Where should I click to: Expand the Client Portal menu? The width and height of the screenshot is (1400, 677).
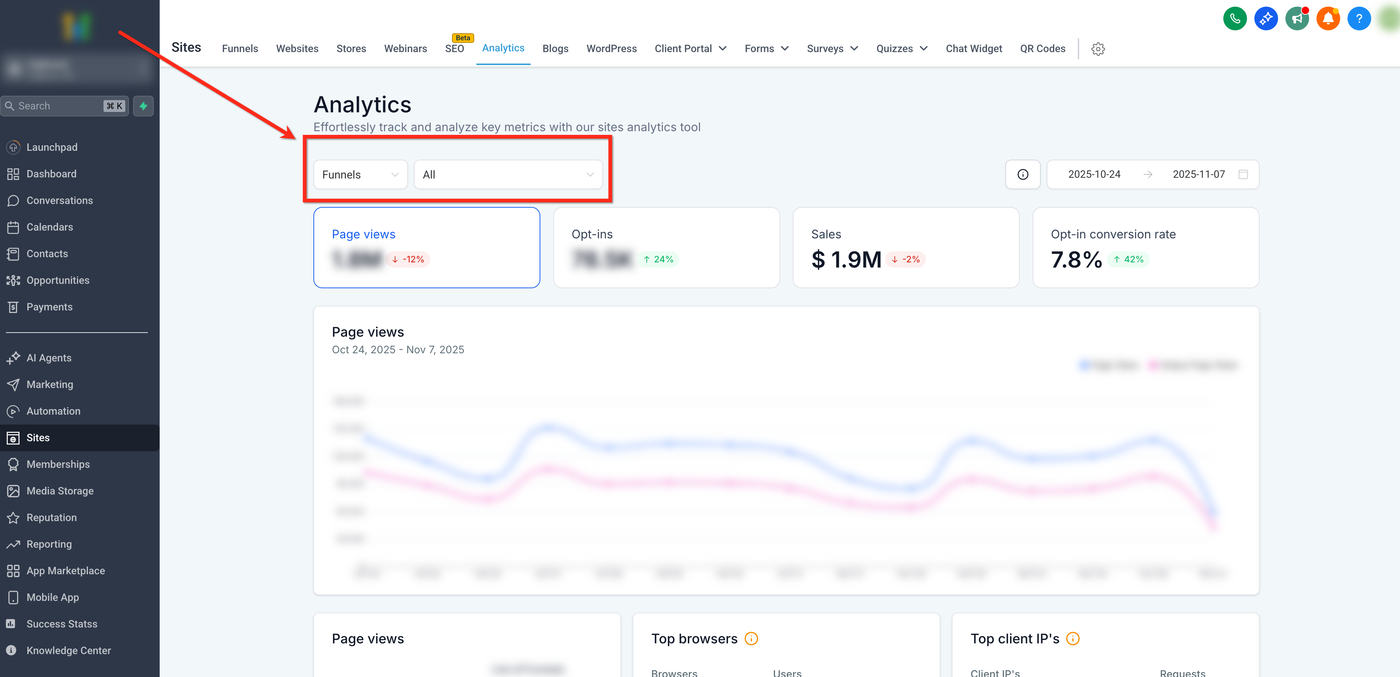tap(690, 49)
